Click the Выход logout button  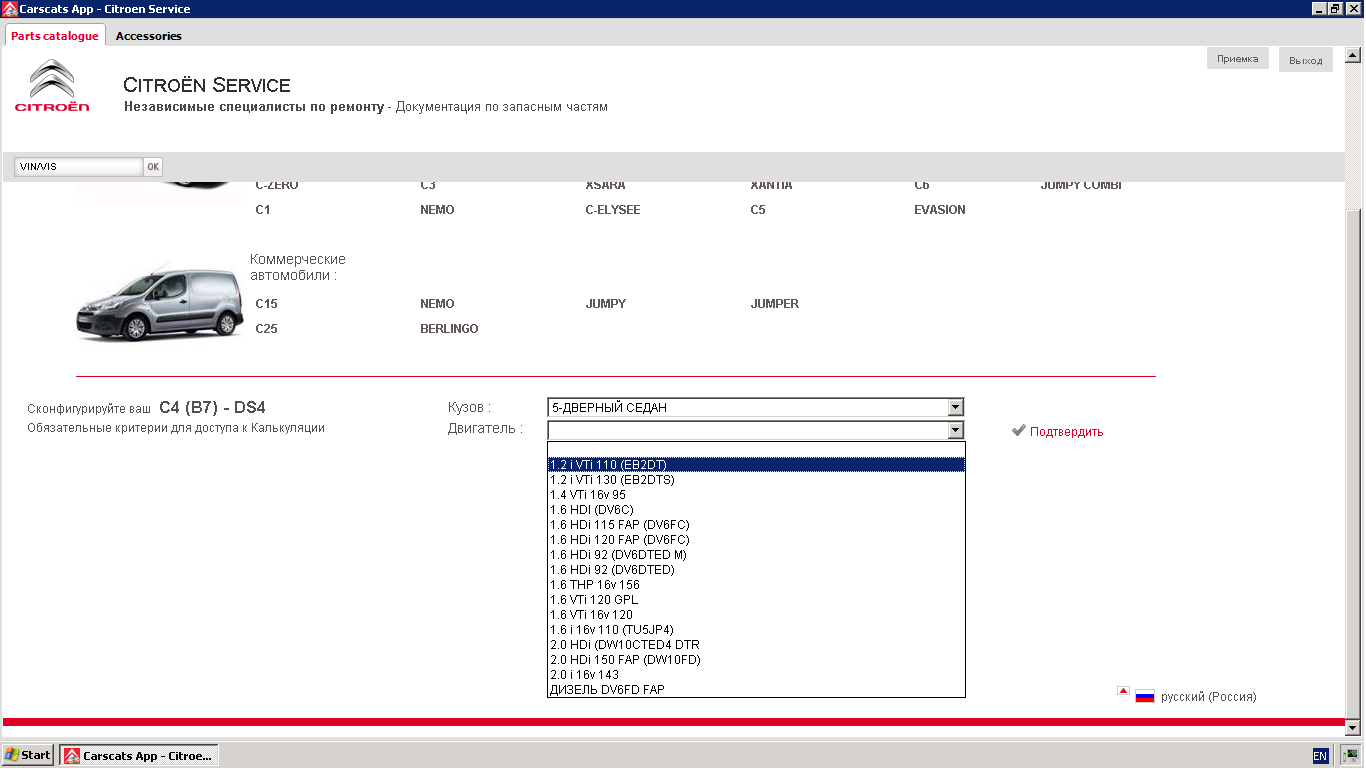point(1306,60)
